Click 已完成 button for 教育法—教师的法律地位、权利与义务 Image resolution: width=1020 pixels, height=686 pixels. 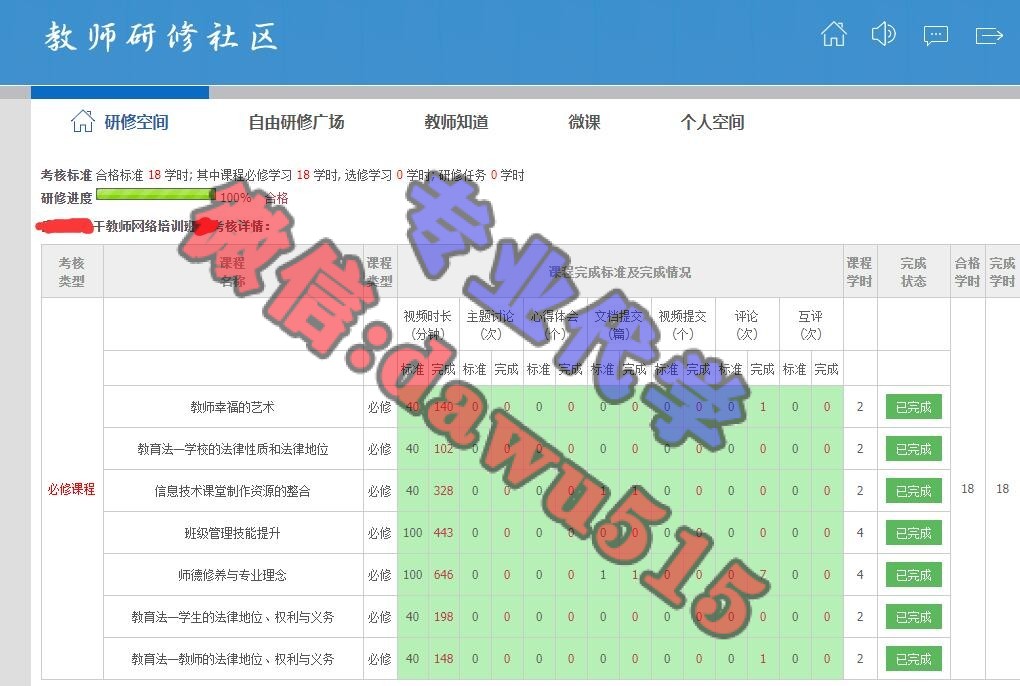(x=913, y=659)
